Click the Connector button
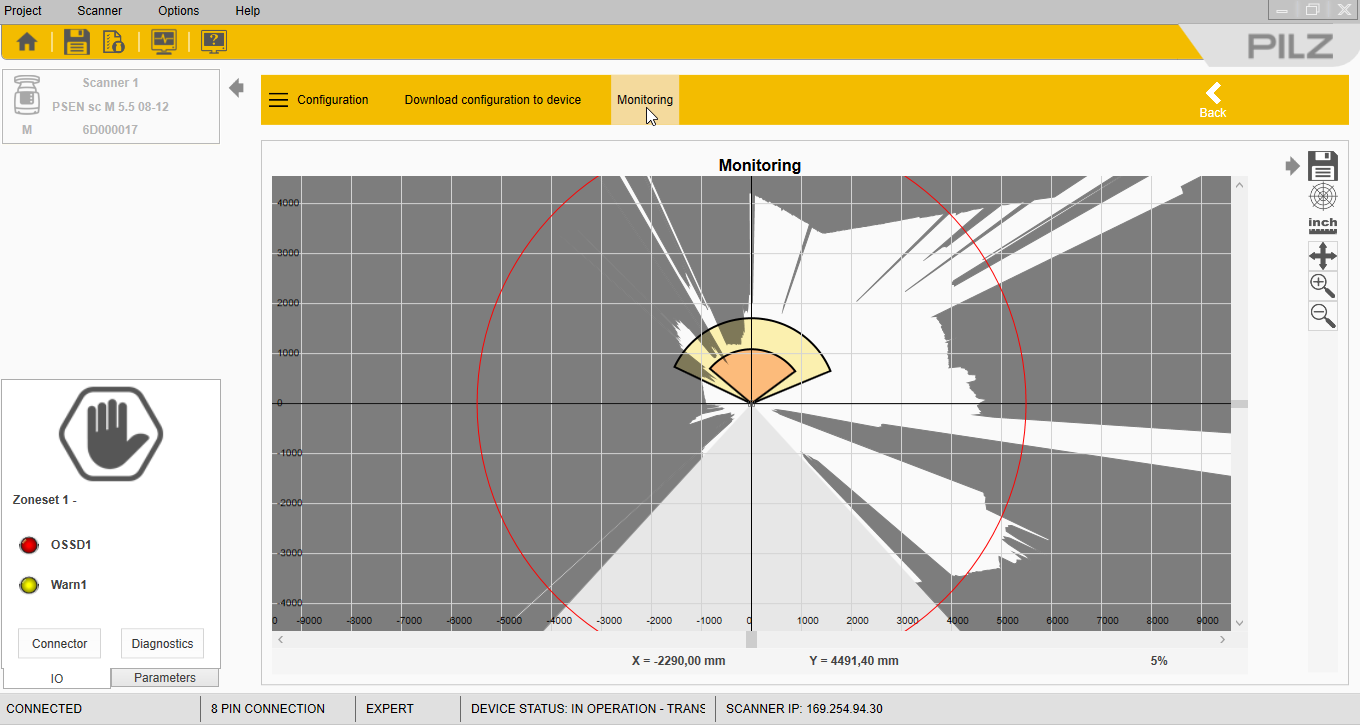The image size is (1360, 725). (x=60, y=644)
